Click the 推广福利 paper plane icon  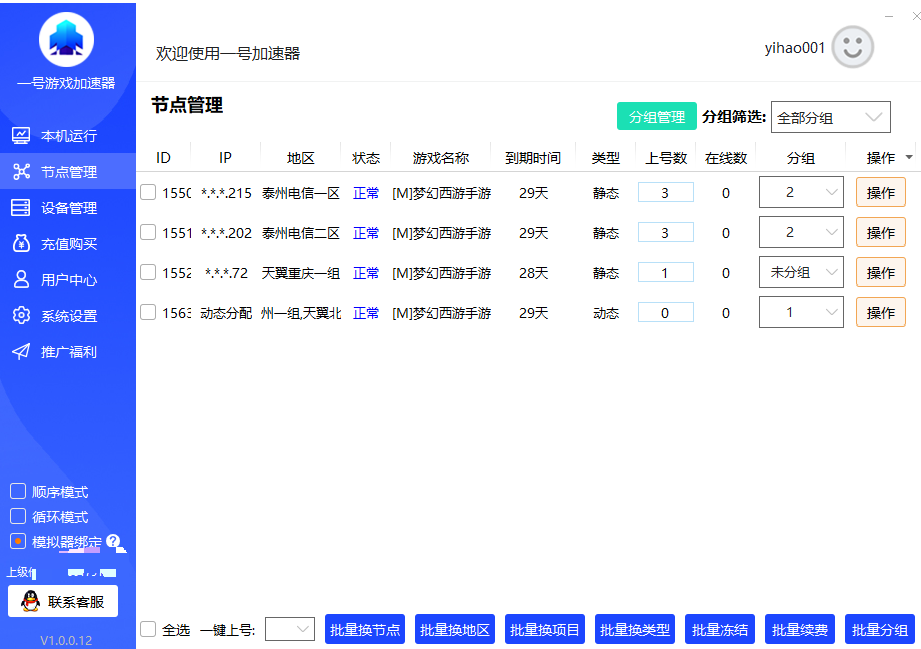[x=21, y=352]
